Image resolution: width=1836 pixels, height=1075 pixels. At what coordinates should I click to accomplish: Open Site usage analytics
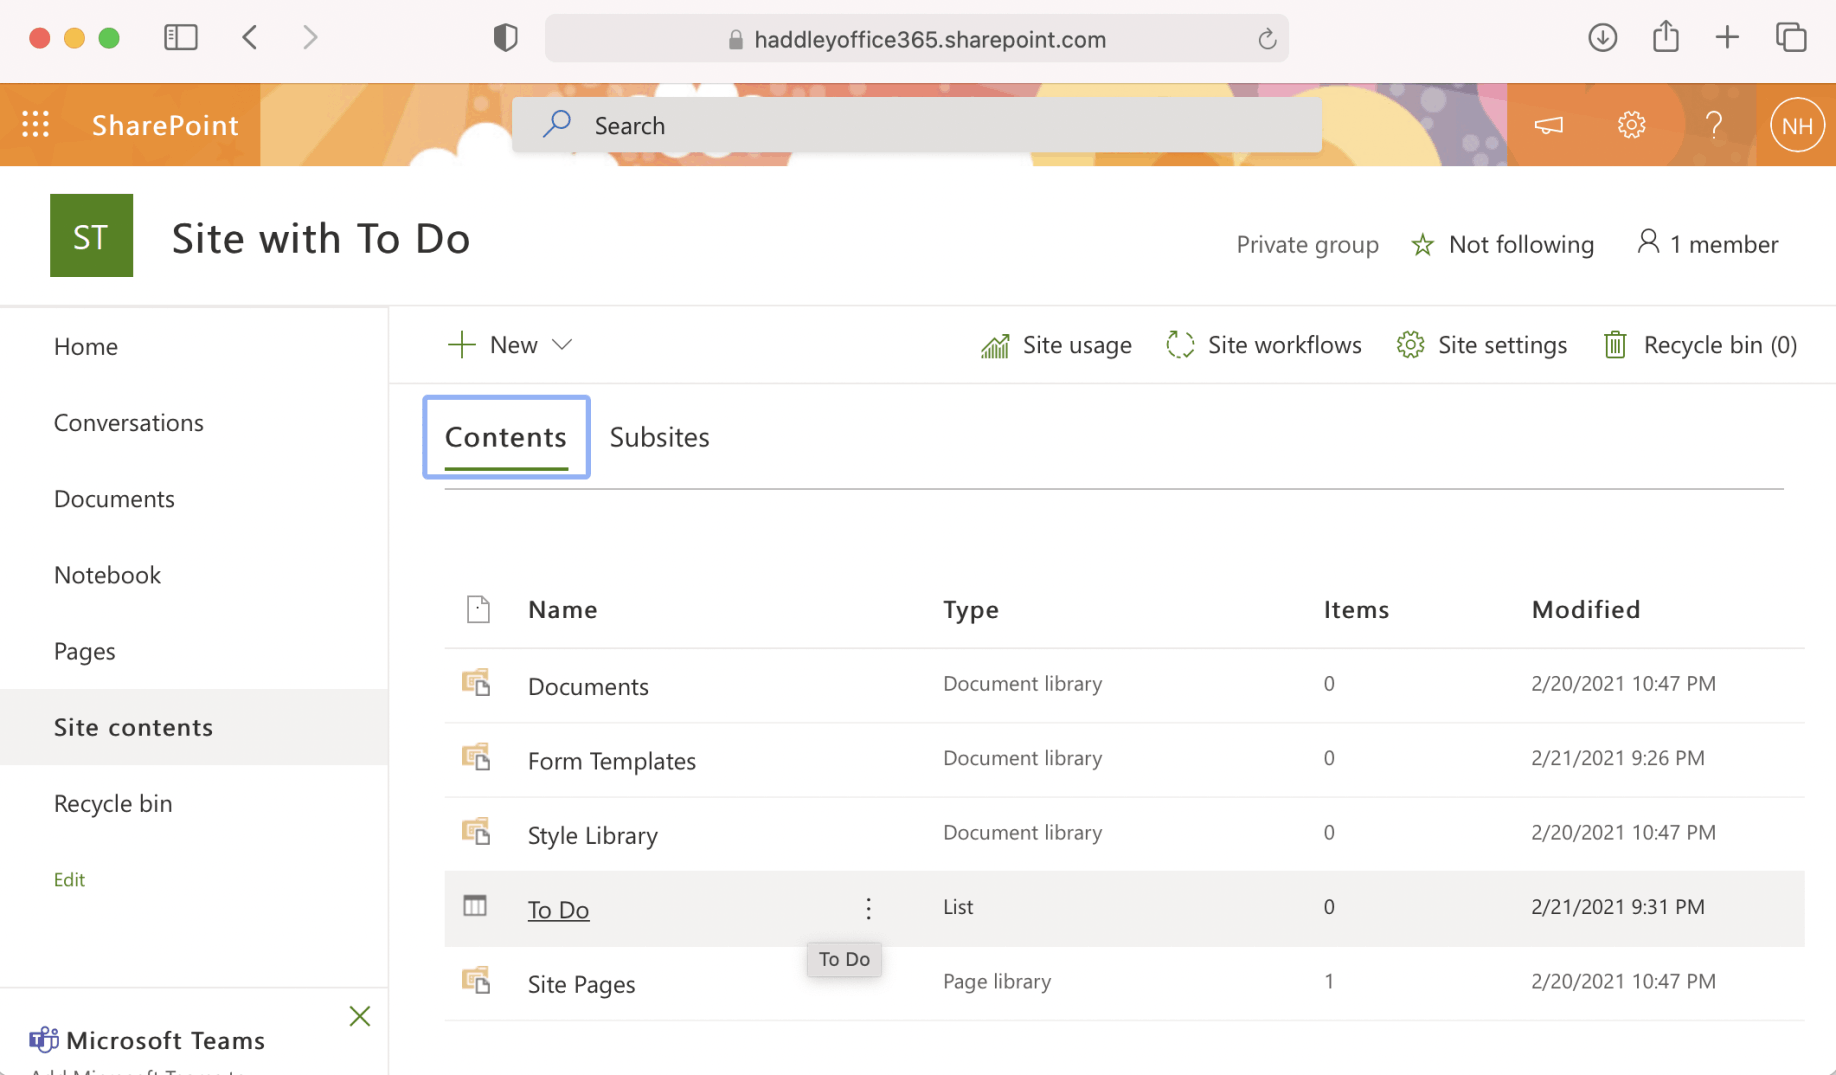(1056, 345)
